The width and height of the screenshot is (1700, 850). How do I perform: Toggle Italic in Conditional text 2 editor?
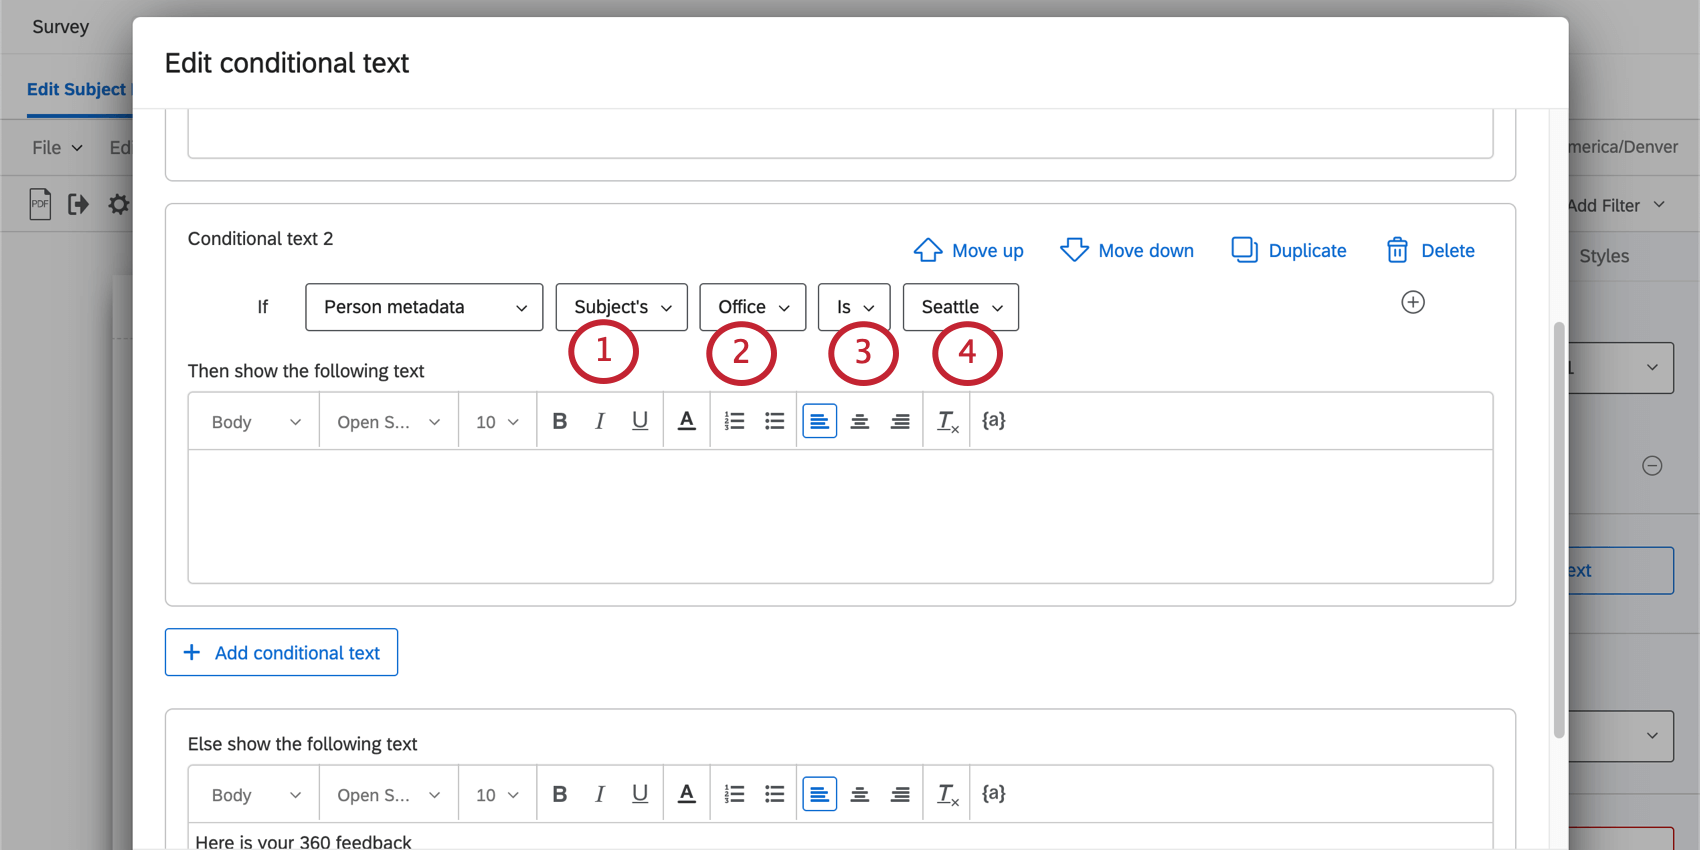(600, 421)
